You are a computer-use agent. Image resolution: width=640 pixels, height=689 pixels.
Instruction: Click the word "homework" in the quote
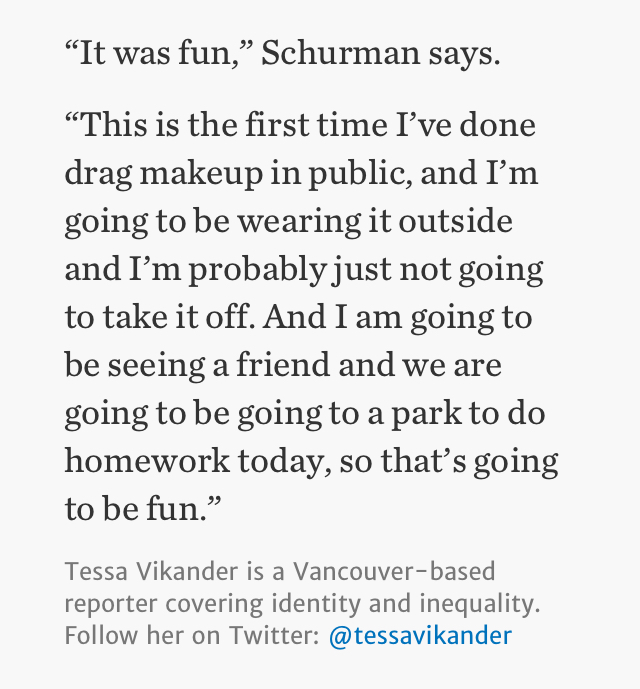pyautogui.click(x=147, y=461)
